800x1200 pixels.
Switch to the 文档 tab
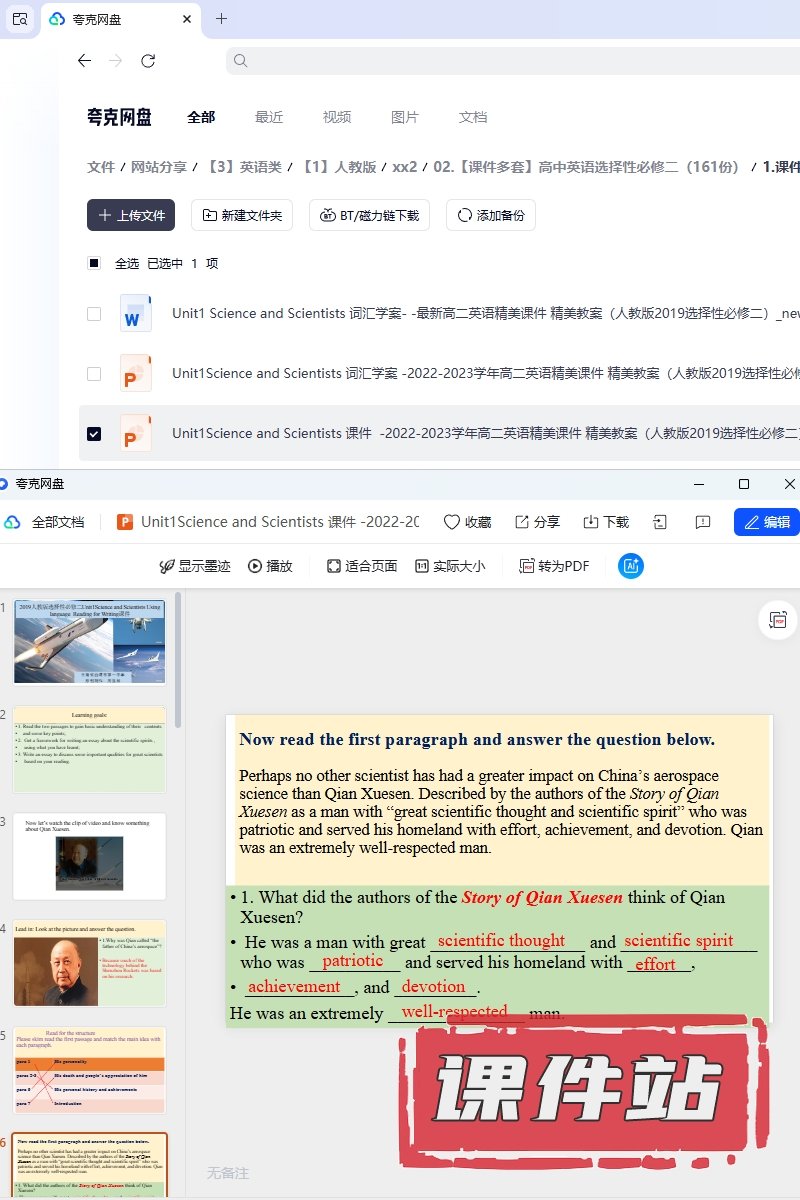[473, 117]
